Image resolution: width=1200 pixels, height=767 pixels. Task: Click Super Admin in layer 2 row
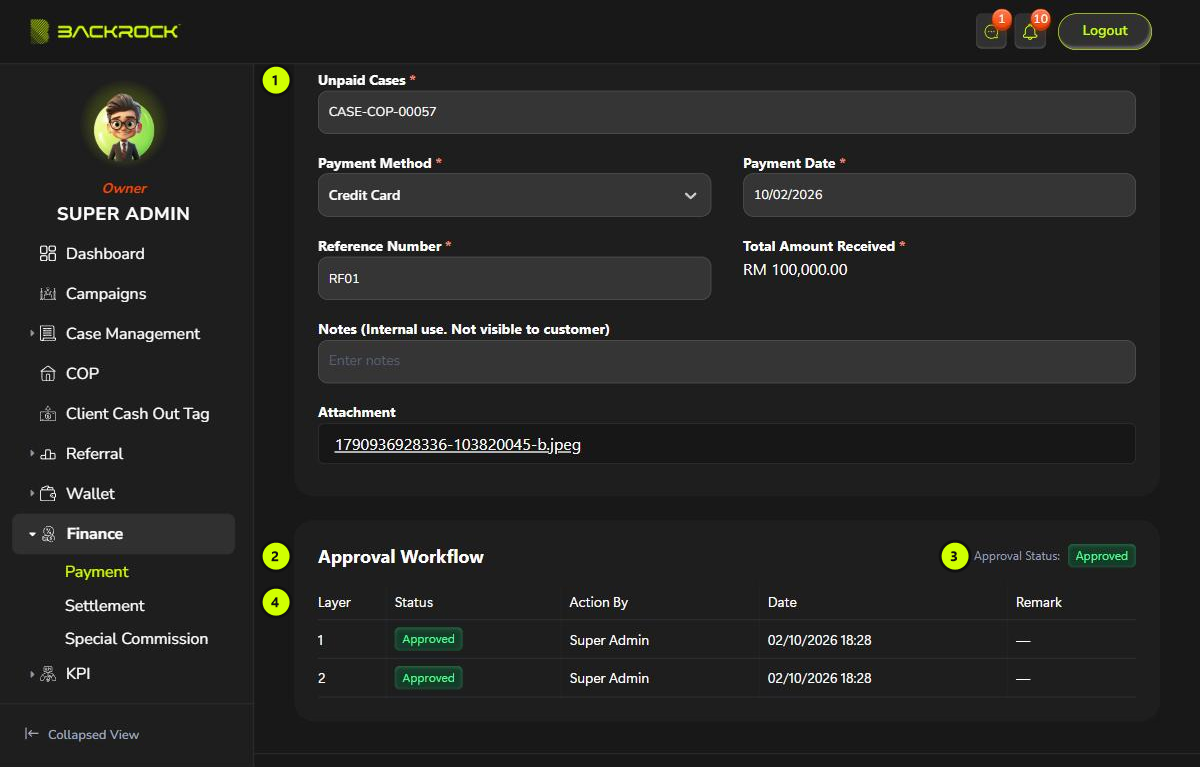coord(609,678)
